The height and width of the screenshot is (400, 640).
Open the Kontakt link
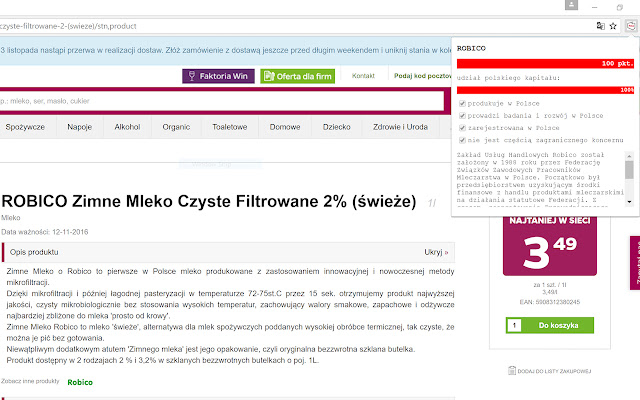click(x=363, y=76)
